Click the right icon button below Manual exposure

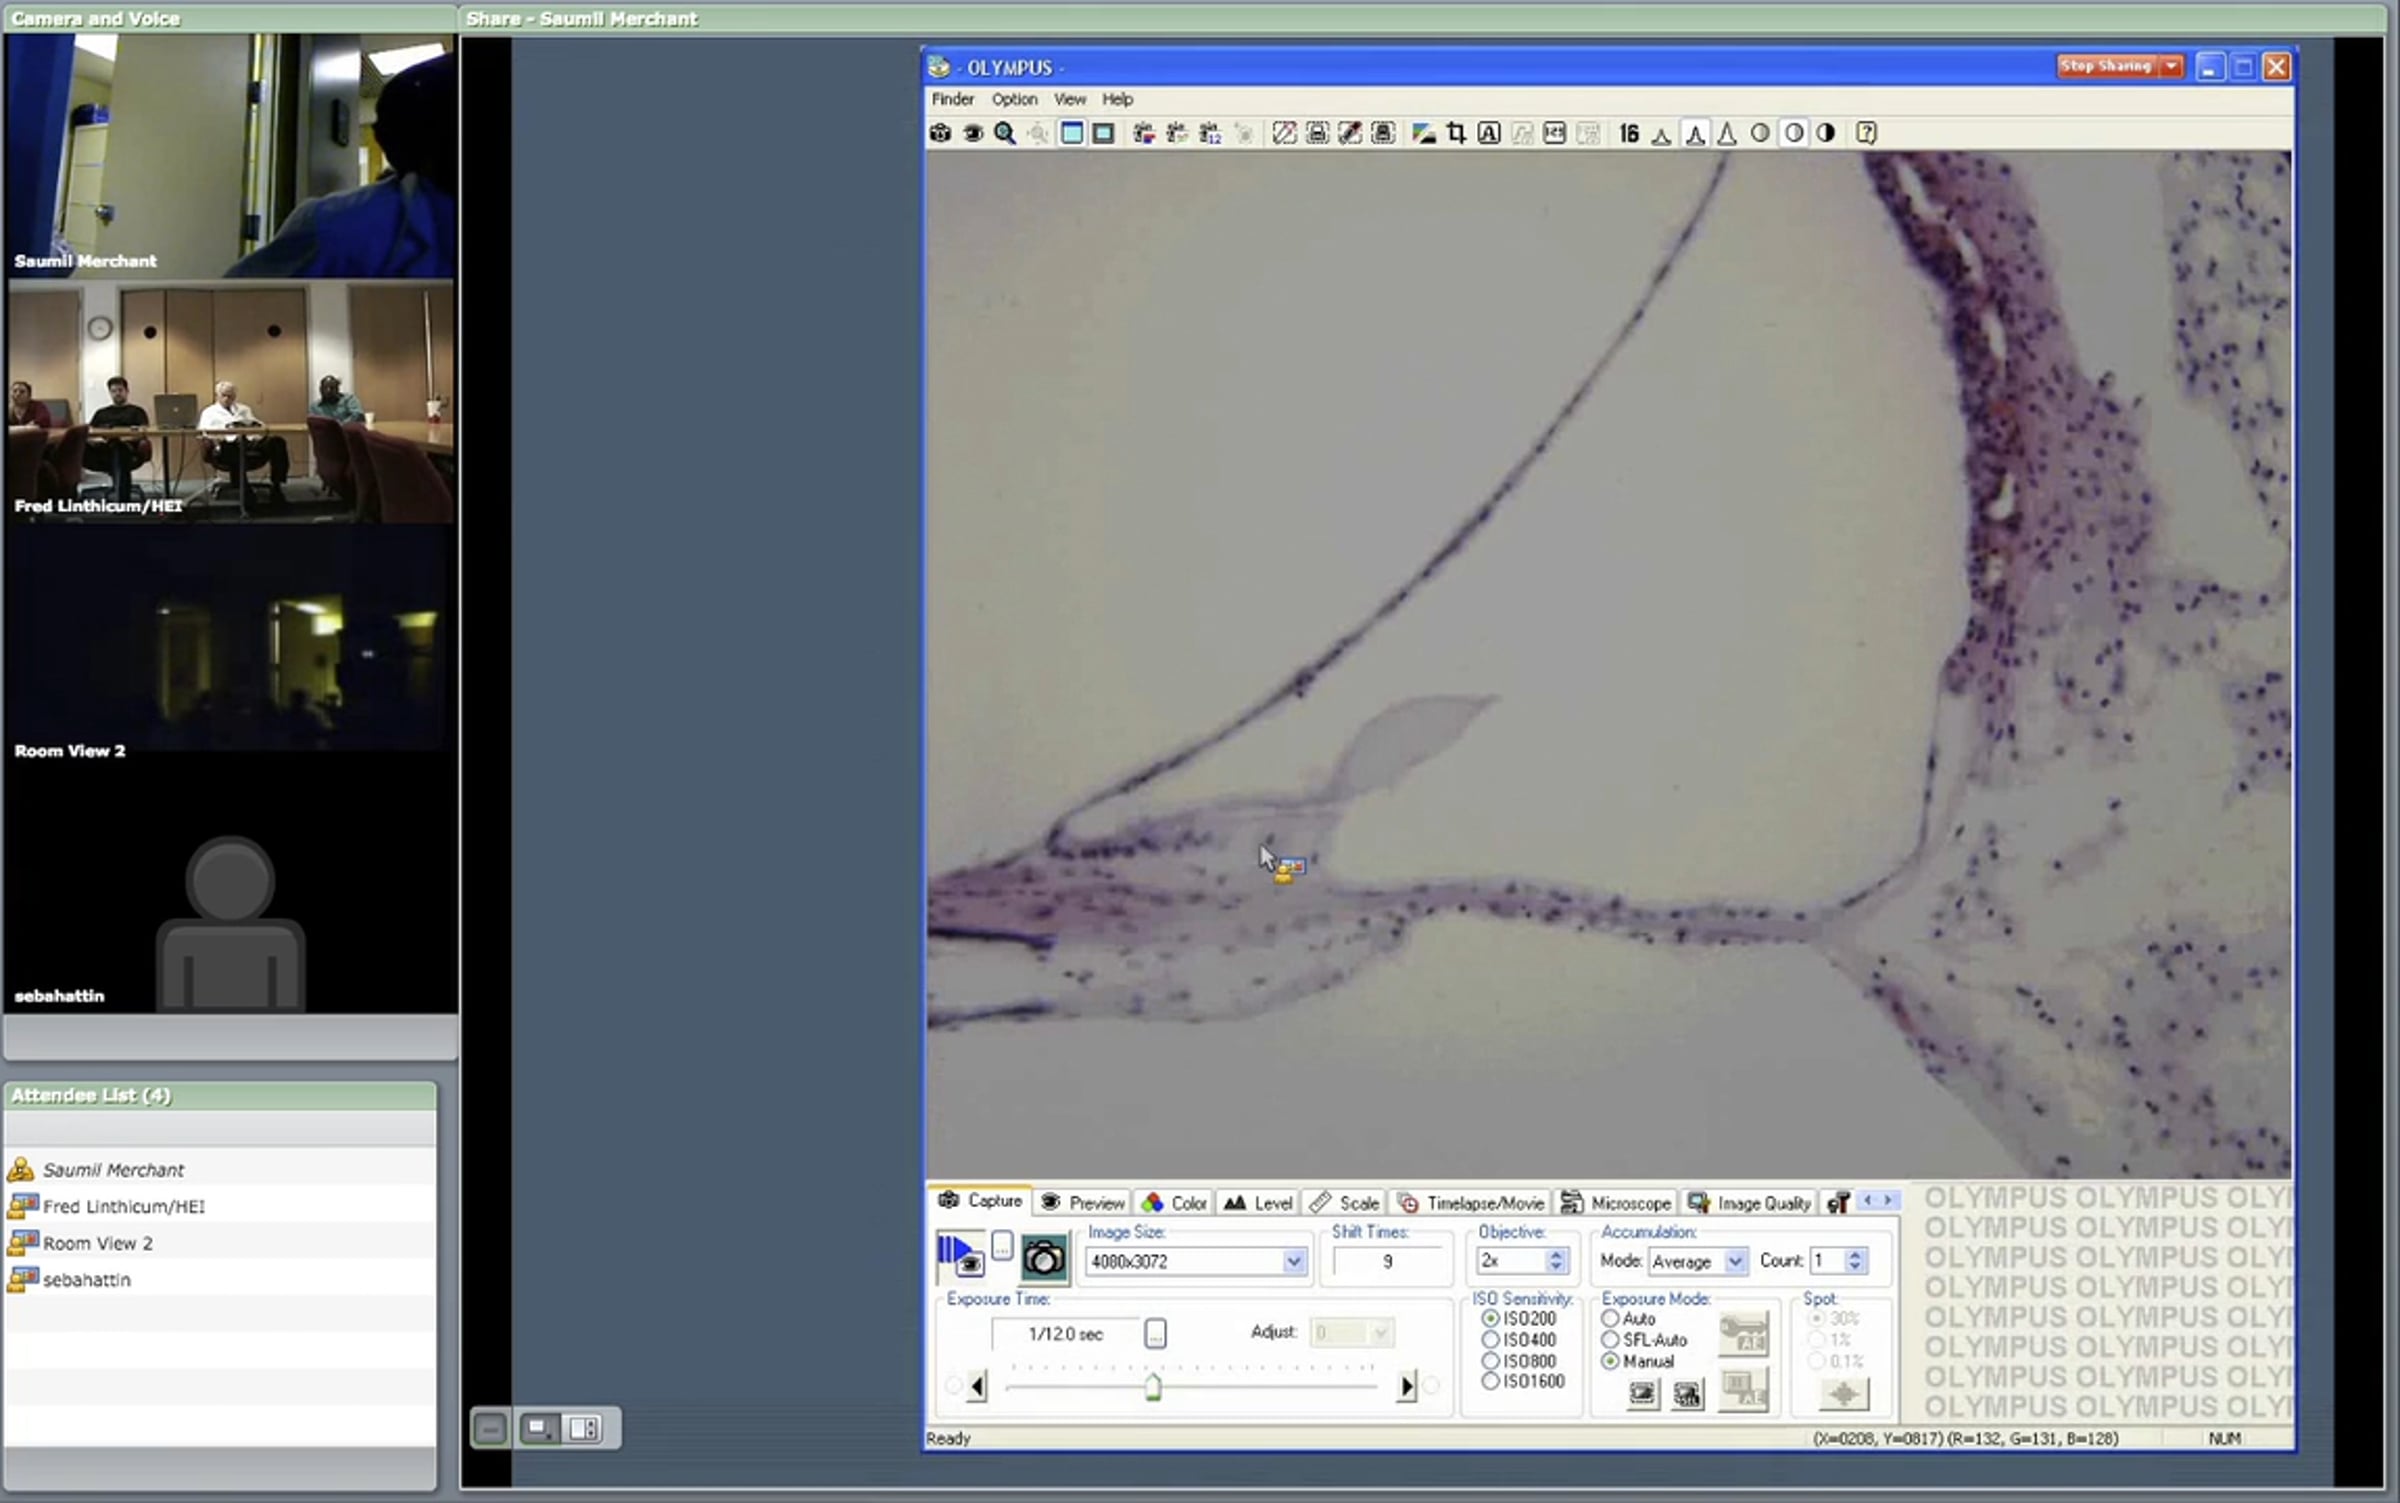tap(1688, 1393)
